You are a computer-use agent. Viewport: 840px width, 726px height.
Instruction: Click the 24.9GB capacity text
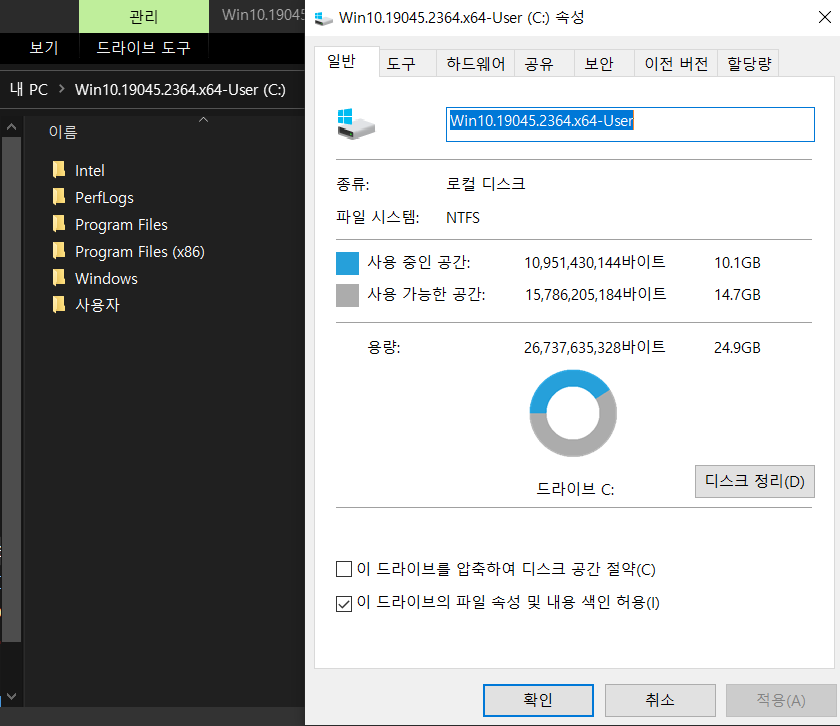click(737, 348)
